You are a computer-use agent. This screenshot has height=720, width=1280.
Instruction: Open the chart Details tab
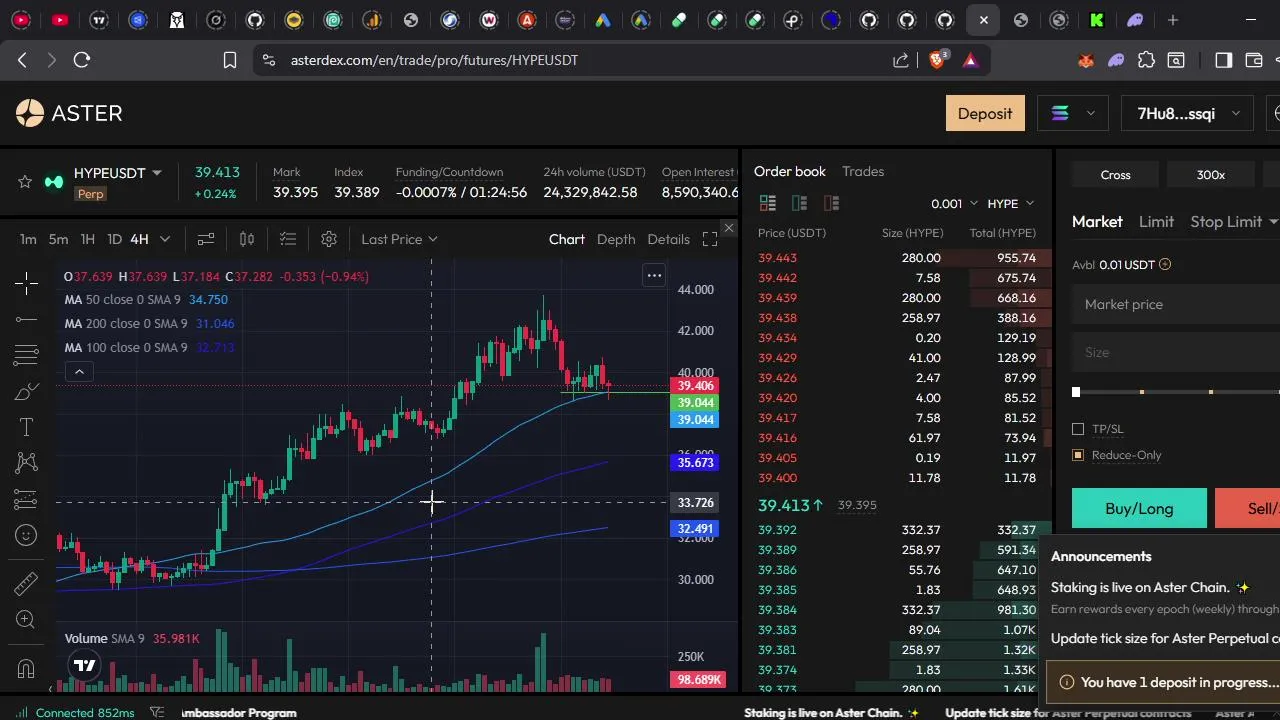(x=668, y=239)
